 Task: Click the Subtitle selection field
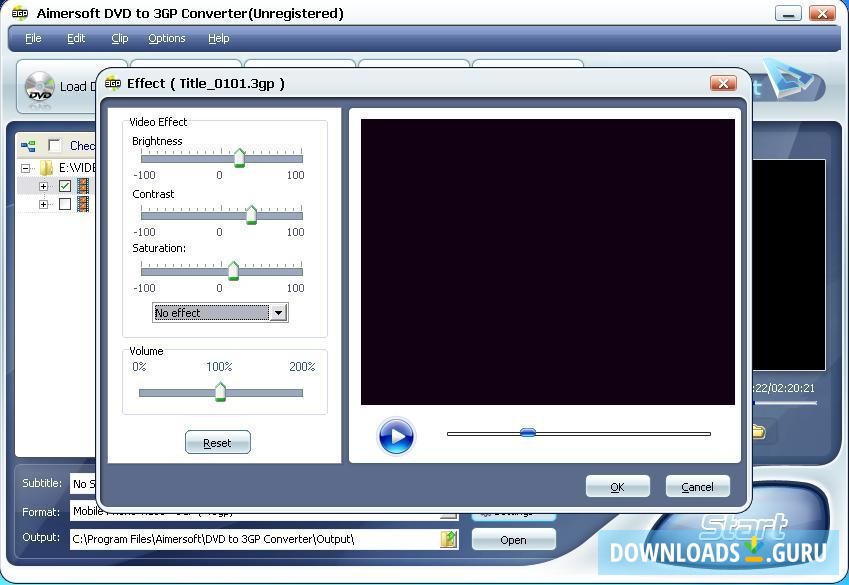pyautogui.click(x=83, y=484)
